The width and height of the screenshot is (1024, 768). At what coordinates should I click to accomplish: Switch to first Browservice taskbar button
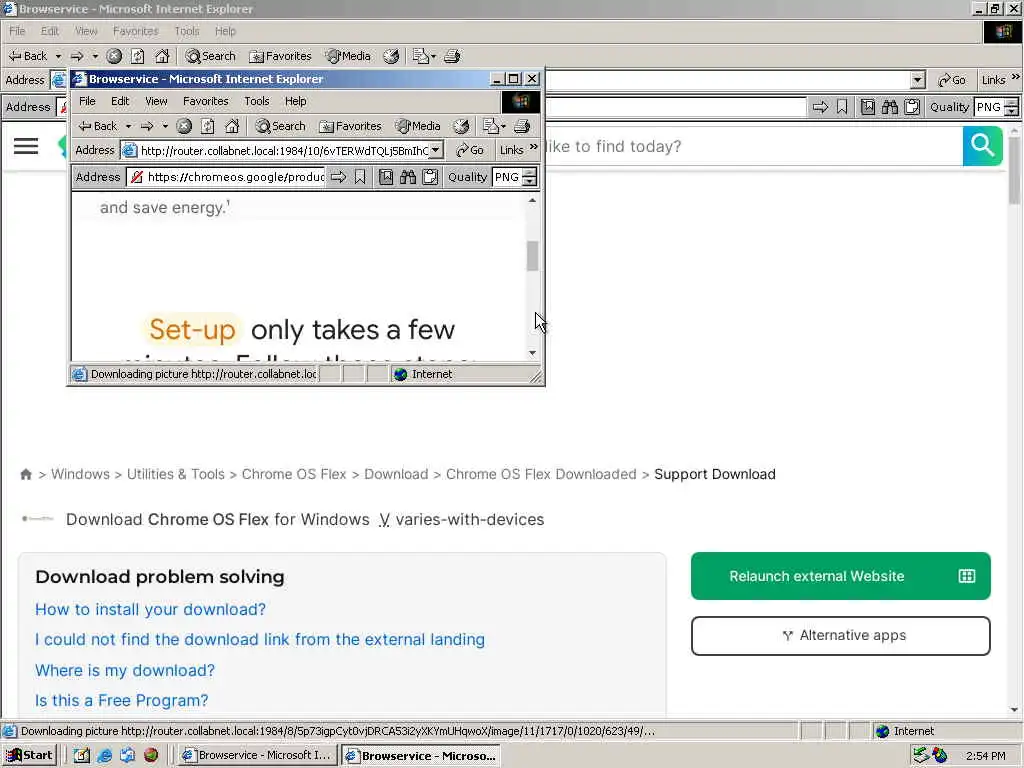coord(257,755)
